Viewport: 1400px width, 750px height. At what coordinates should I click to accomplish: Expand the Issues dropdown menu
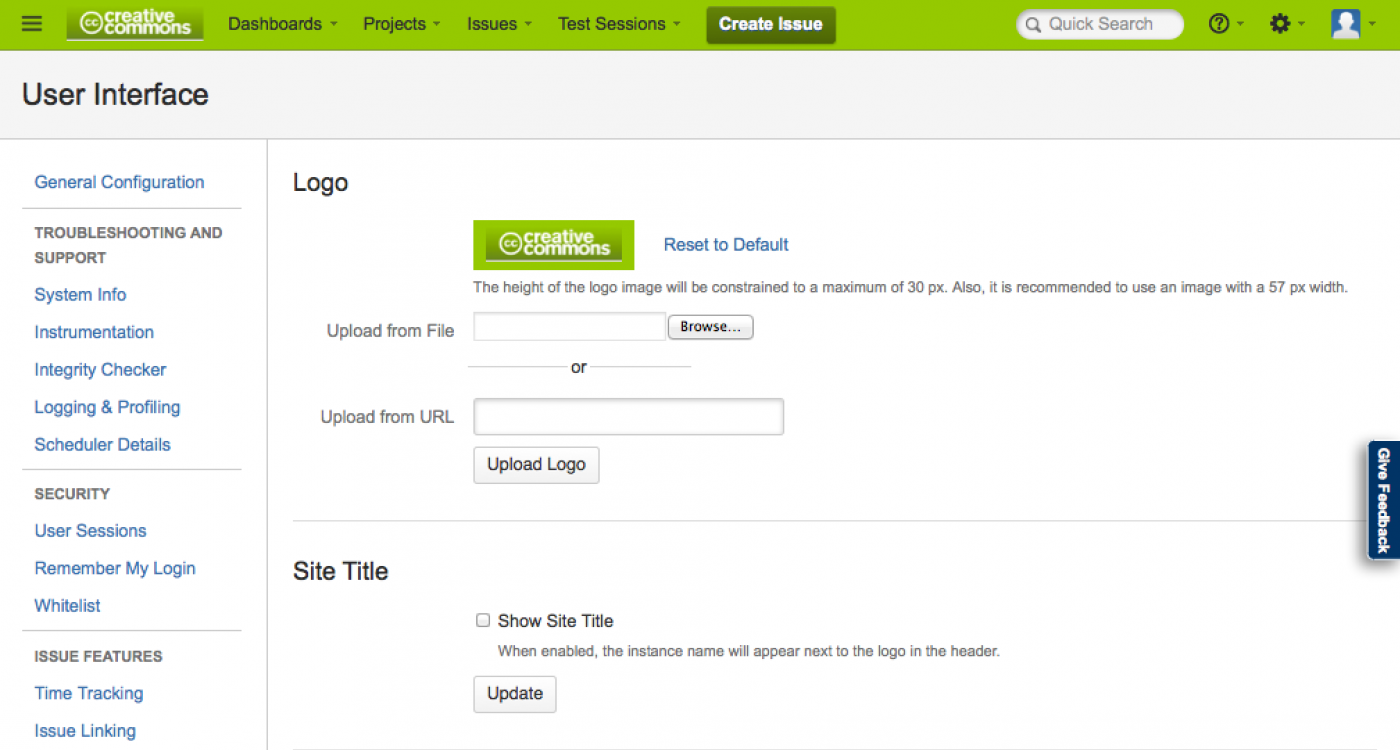(x=498, y=24)
